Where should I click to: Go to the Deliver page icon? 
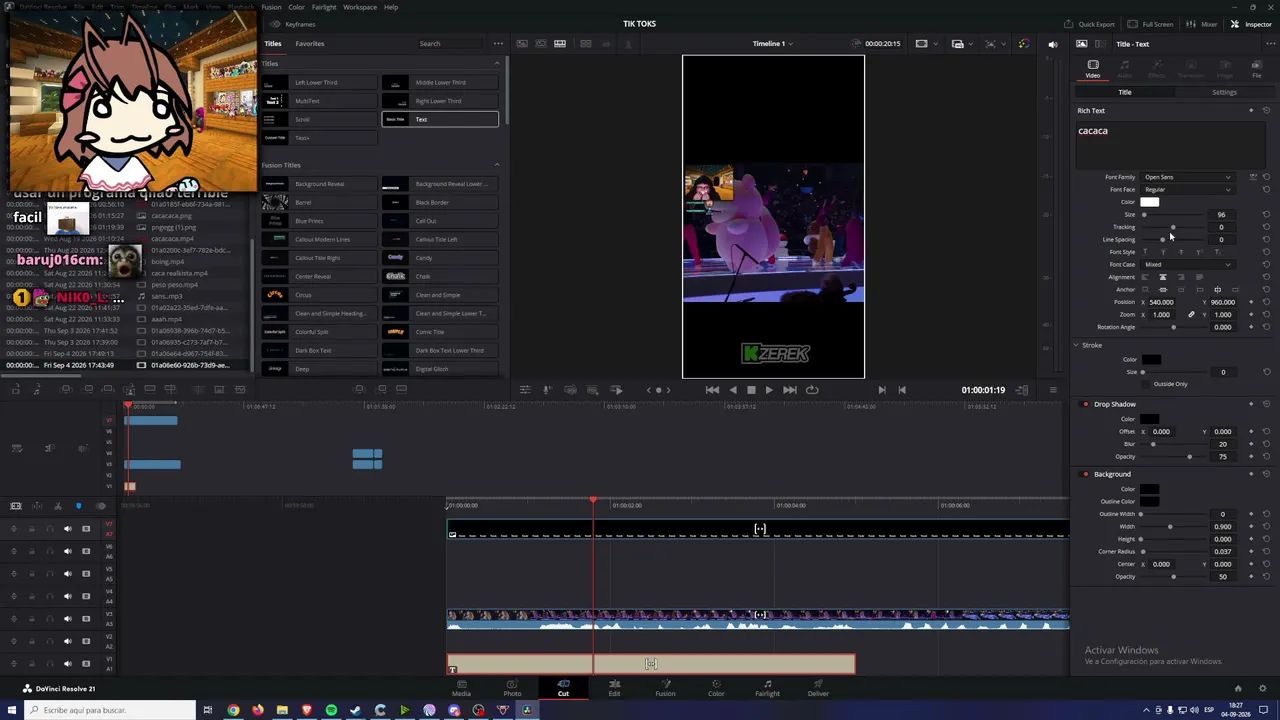[x=818, y=687]
